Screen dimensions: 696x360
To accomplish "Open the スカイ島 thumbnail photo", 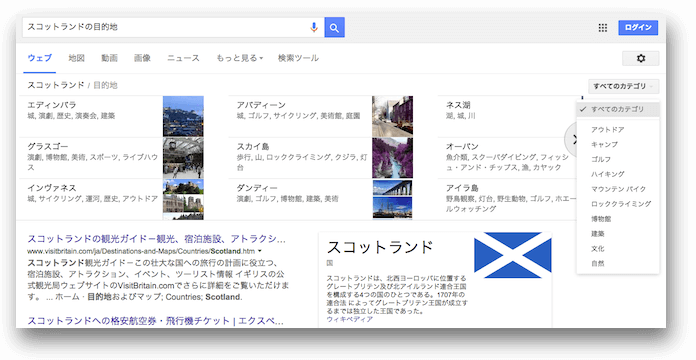I will click(x=392, y=158).
